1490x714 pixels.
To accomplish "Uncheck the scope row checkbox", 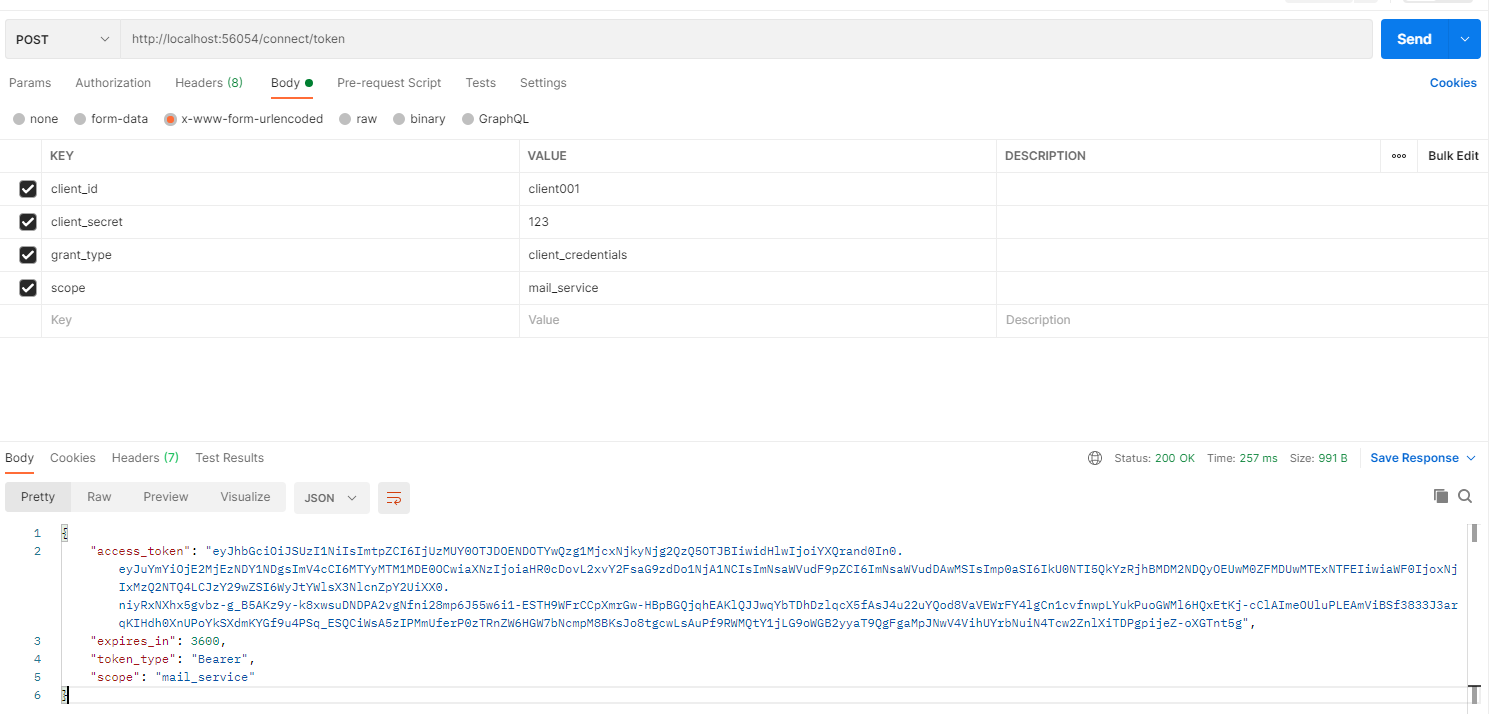I will (x=28, y=288).
